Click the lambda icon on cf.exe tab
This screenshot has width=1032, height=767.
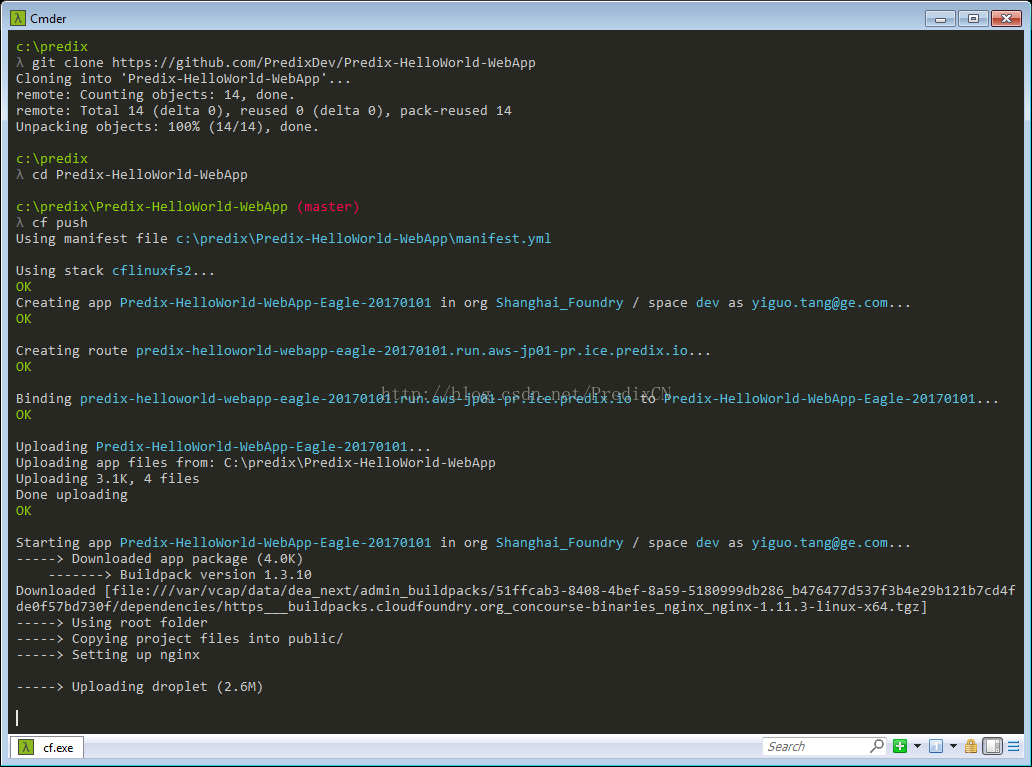tap(26, 747)
